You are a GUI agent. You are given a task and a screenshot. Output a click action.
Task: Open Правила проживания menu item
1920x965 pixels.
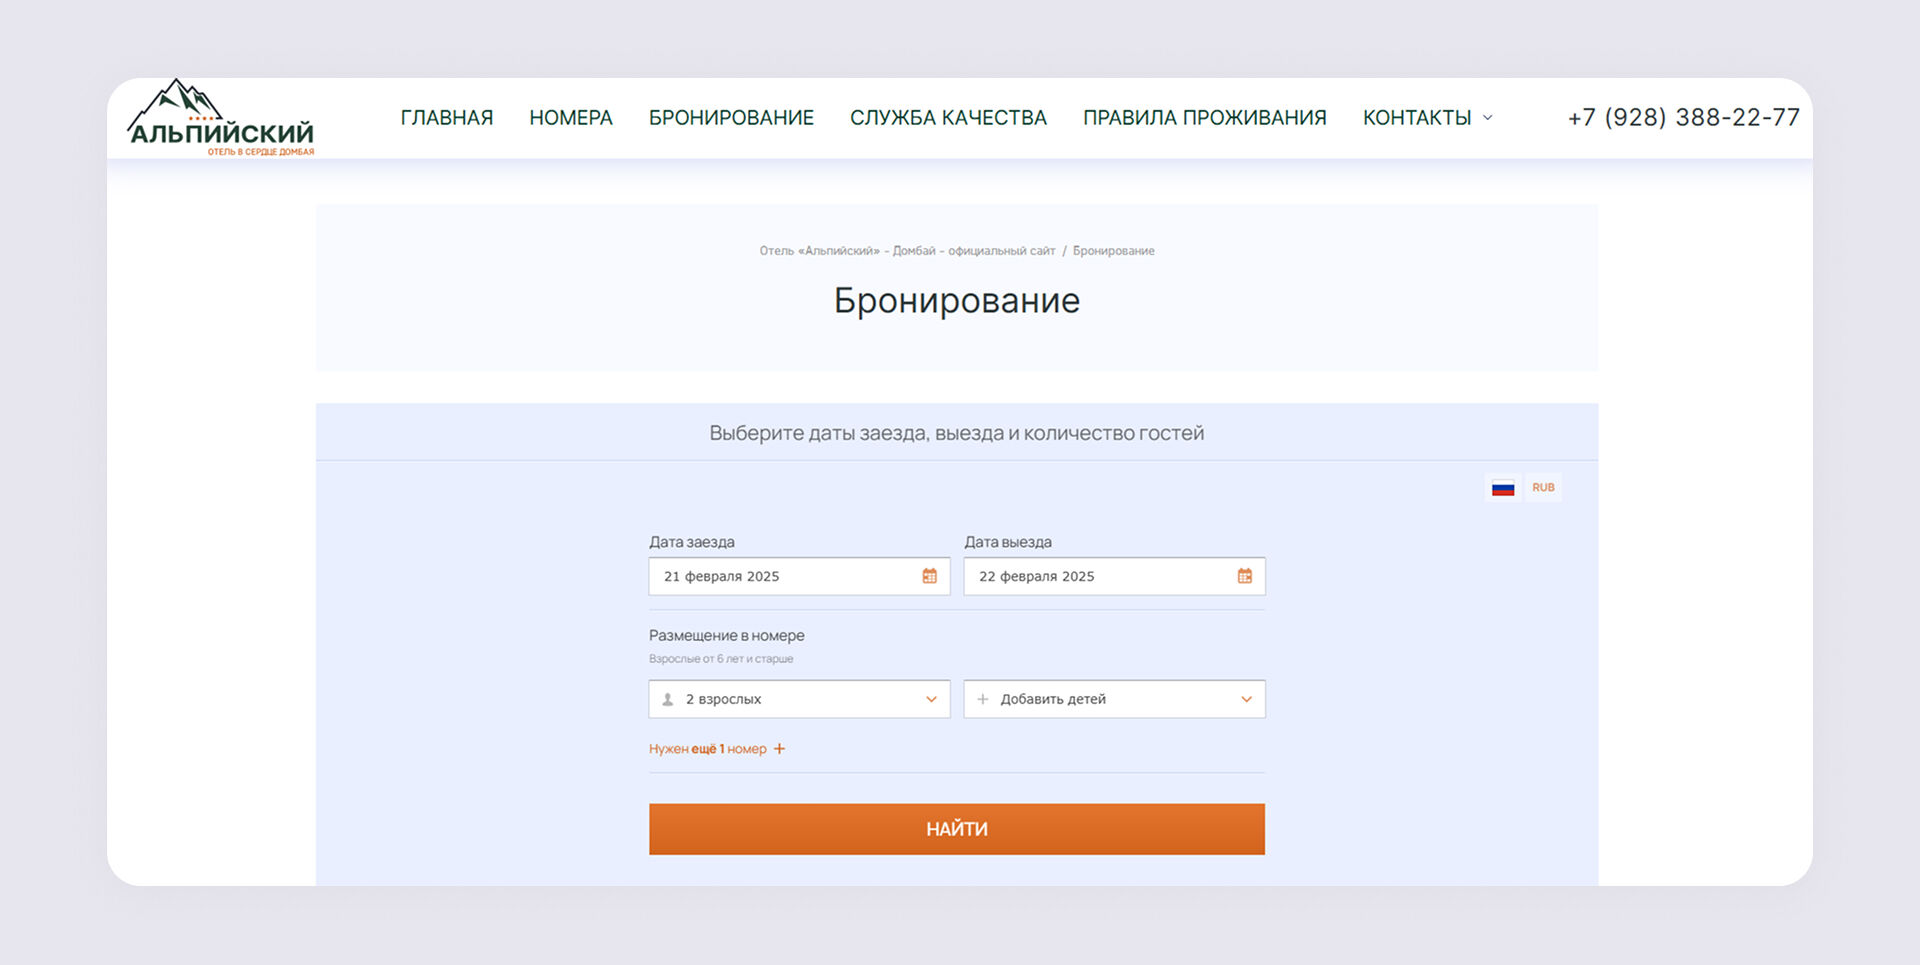click(x=1204, y=118)
